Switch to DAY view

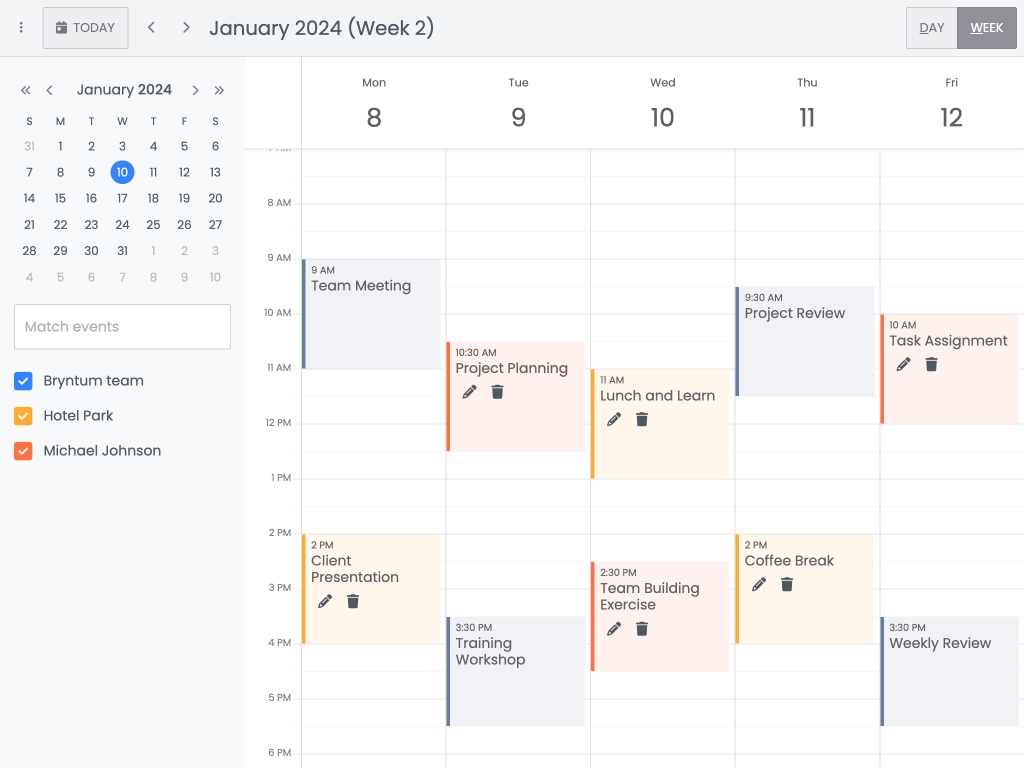pyautogui.click(x=931, y=27)
